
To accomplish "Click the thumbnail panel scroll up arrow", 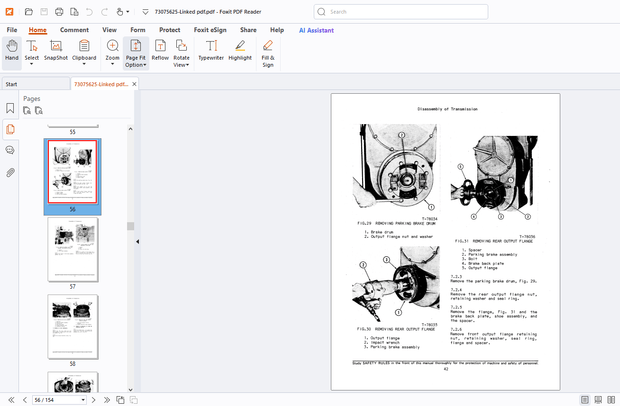I will pyautogui.click(x=130, y=129).
